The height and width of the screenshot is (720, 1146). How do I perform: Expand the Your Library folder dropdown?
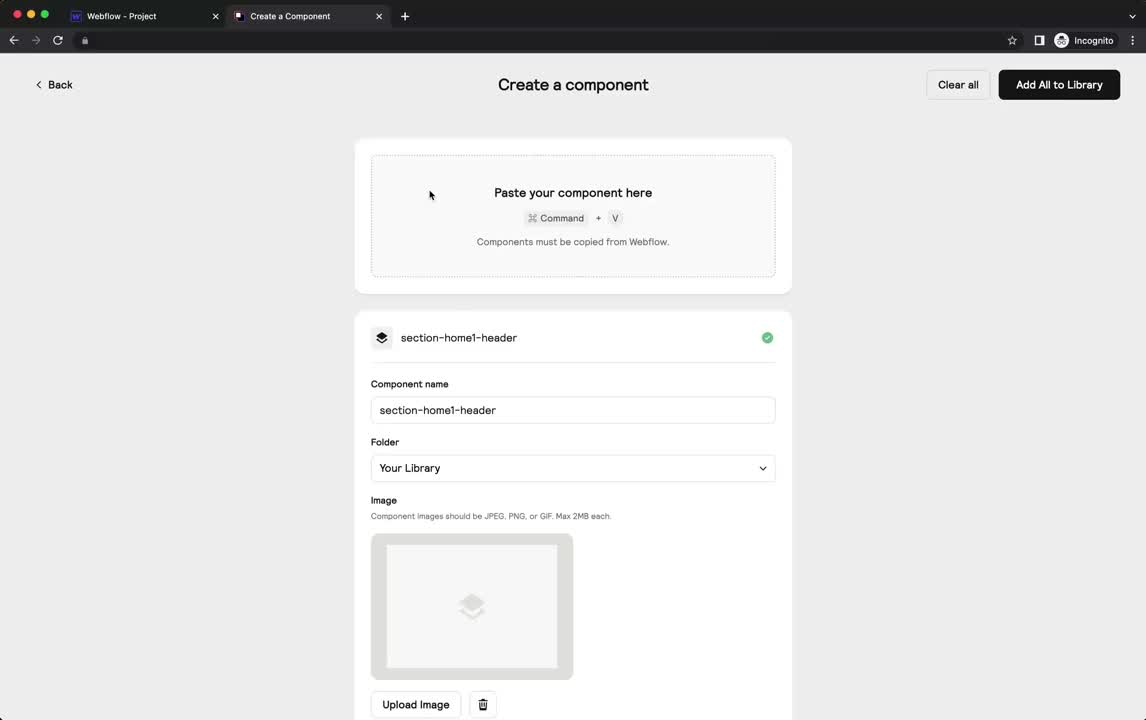point(572,469)
